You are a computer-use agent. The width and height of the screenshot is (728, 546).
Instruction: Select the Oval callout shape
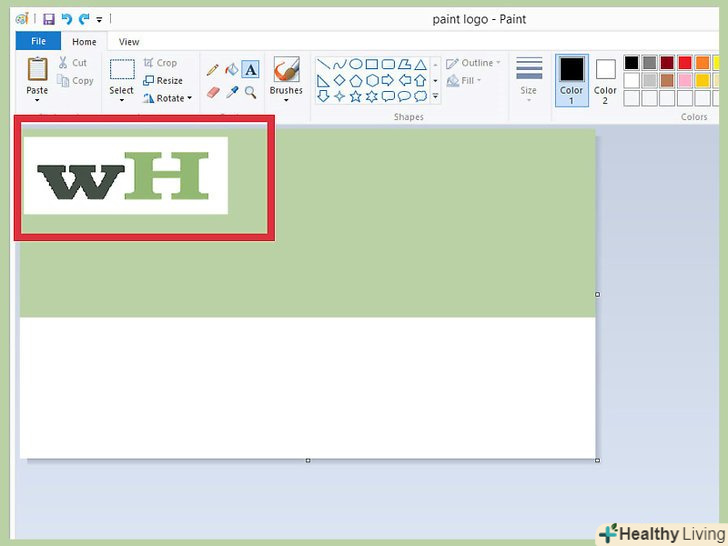(404, 96)
